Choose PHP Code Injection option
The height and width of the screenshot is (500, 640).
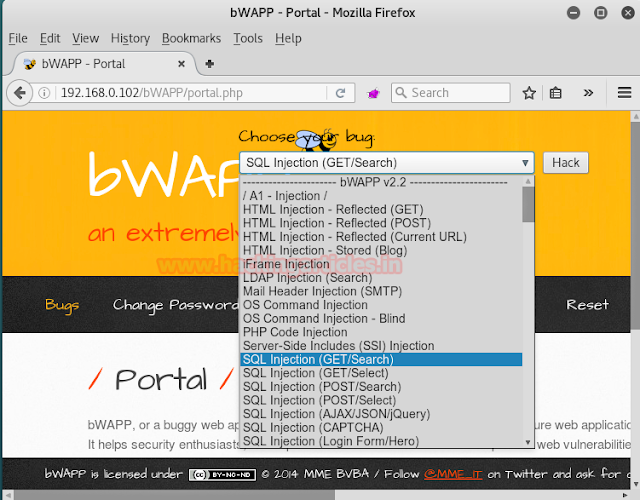click(x=380, y=332)
